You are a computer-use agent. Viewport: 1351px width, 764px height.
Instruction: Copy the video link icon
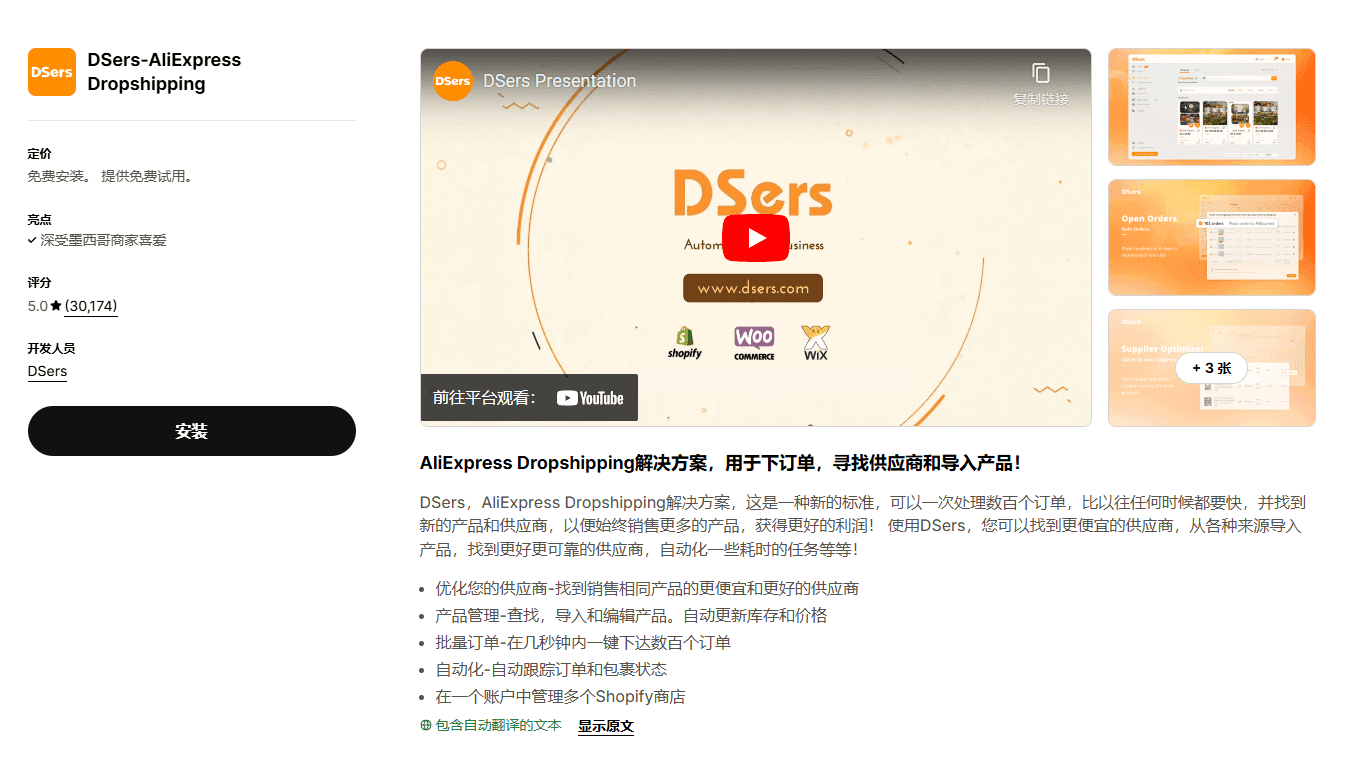coord(1041,73)
